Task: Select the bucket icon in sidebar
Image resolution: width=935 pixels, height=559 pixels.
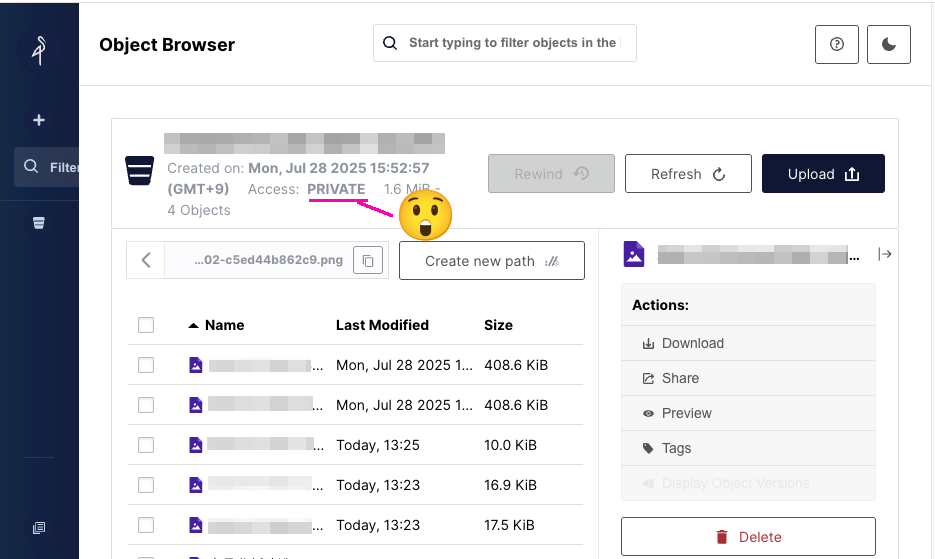Action: coord(39,223)
